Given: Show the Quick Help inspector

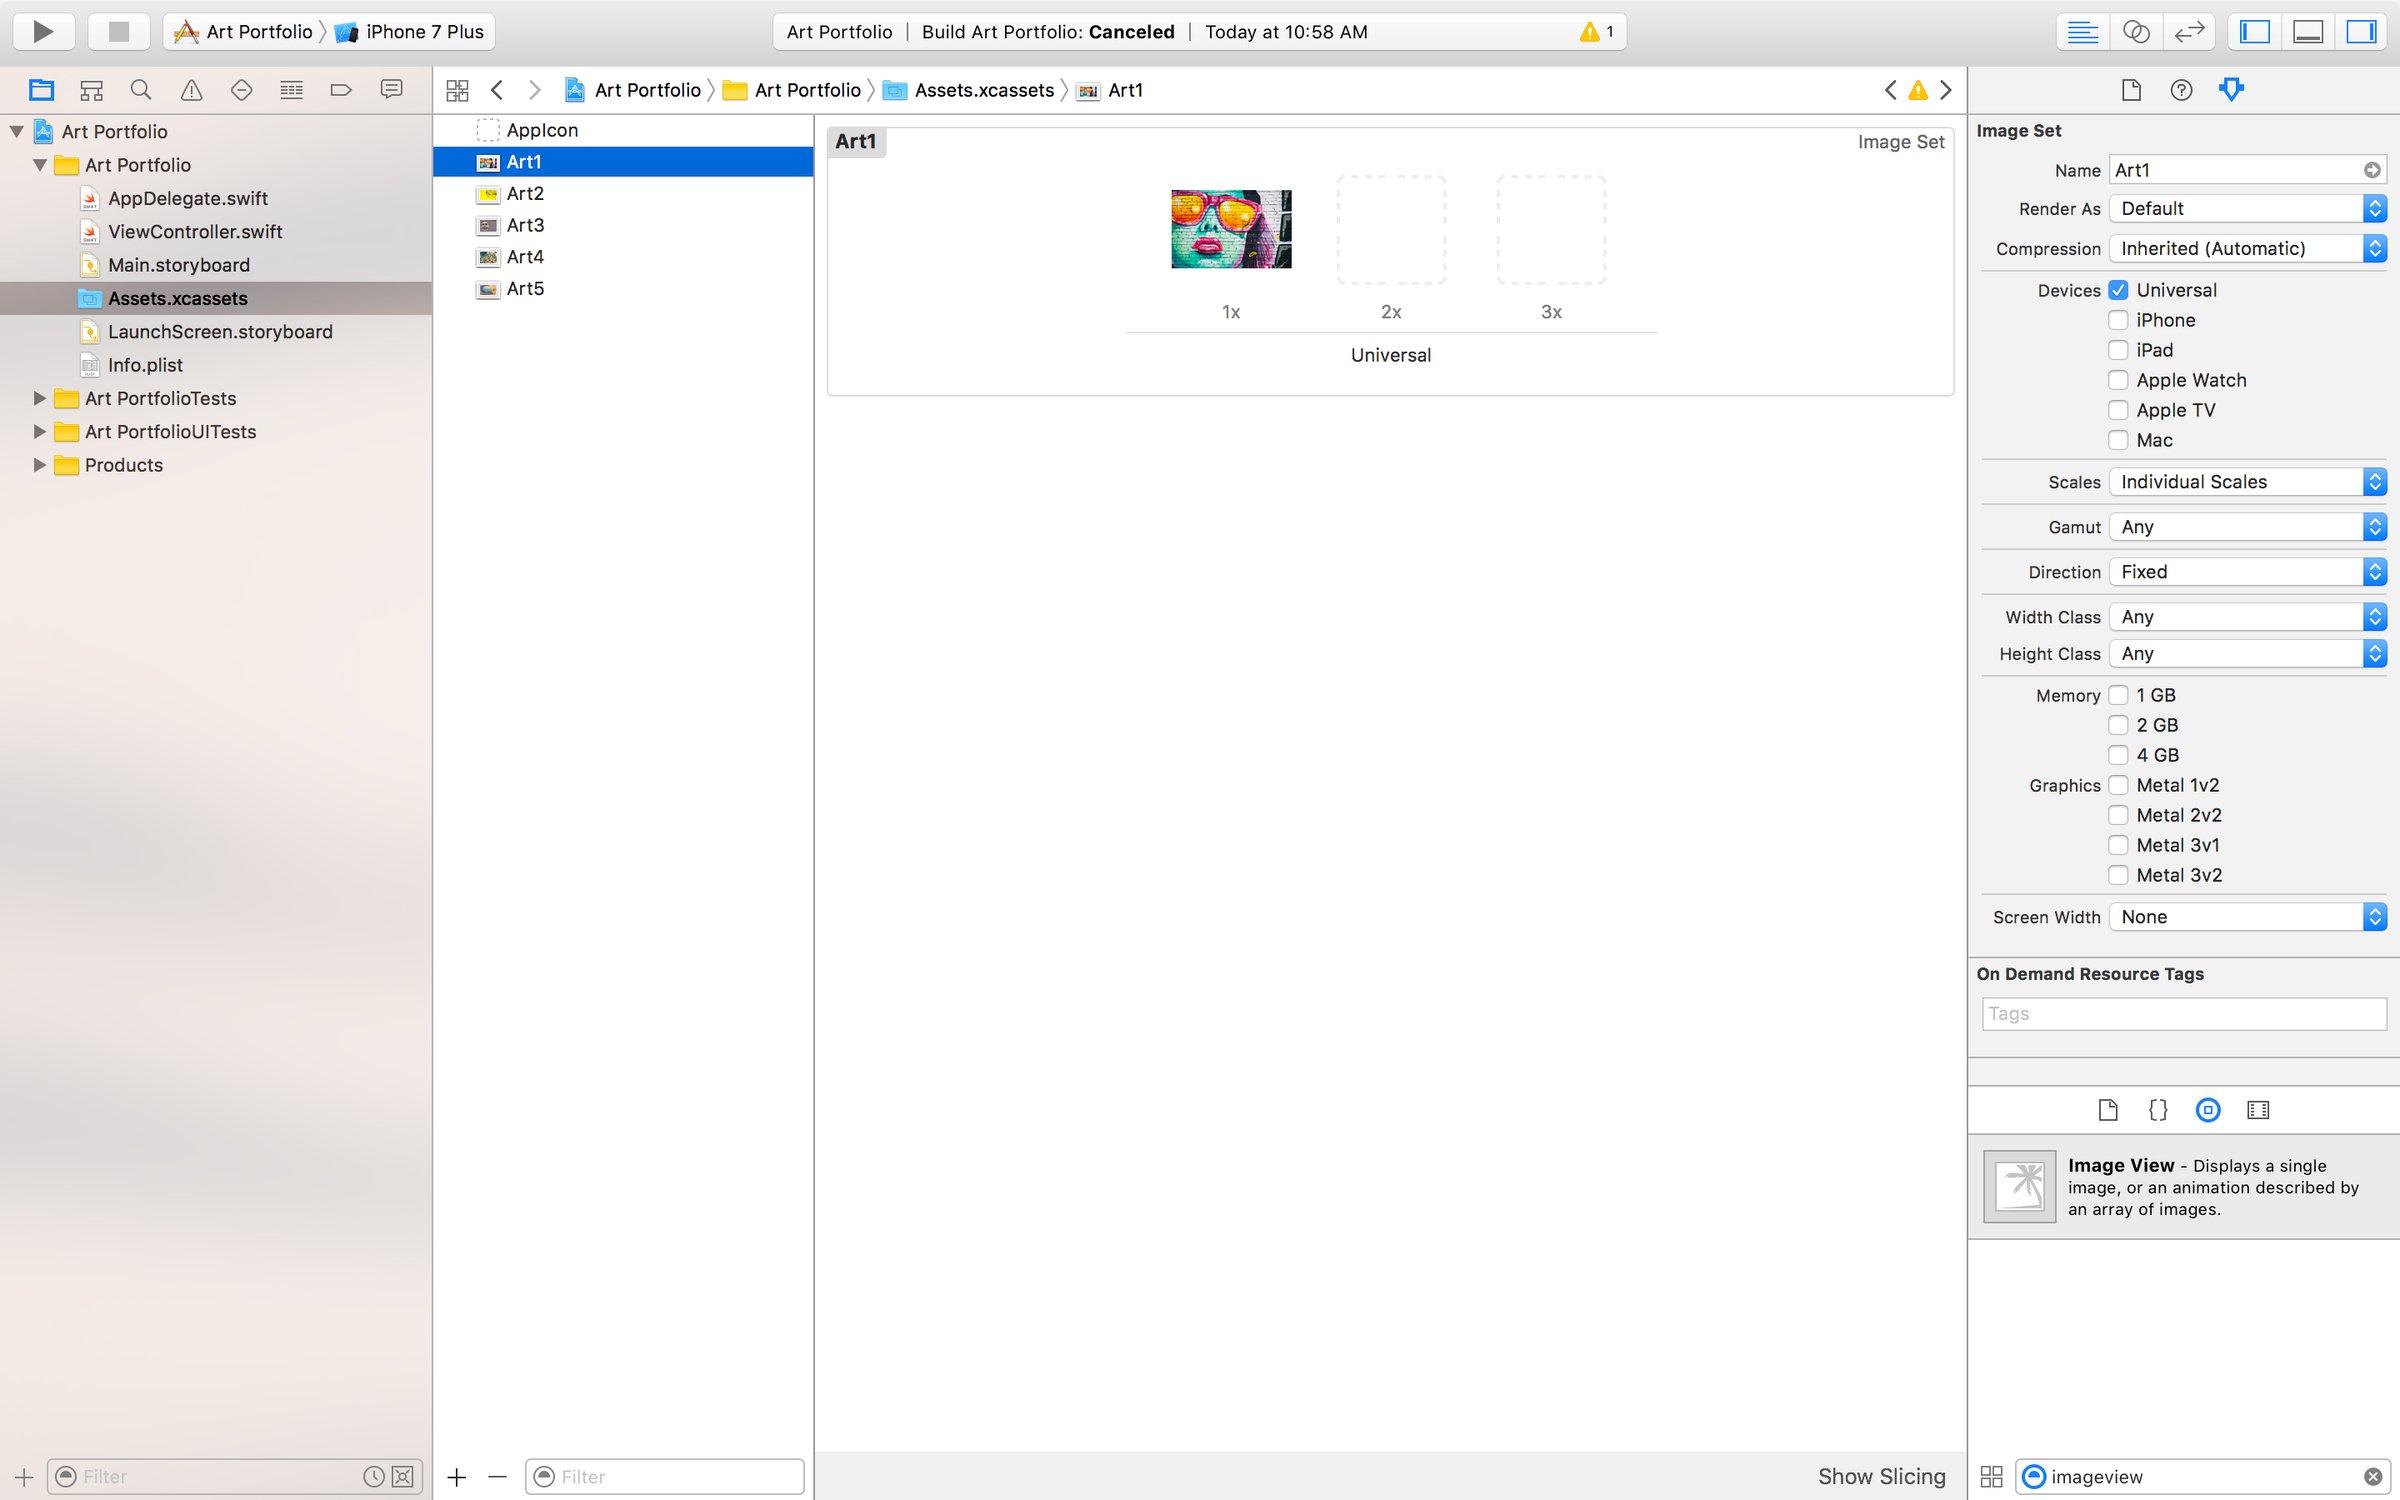Looking at the screenshot, I should pyautogui.click(x=2180, y=89).
